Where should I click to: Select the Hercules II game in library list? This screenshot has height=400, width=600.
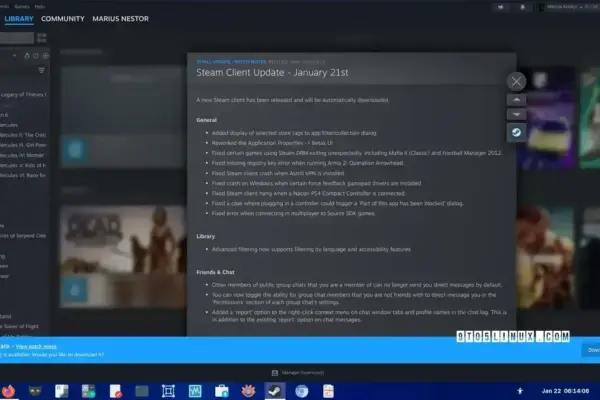pos(23,135)
